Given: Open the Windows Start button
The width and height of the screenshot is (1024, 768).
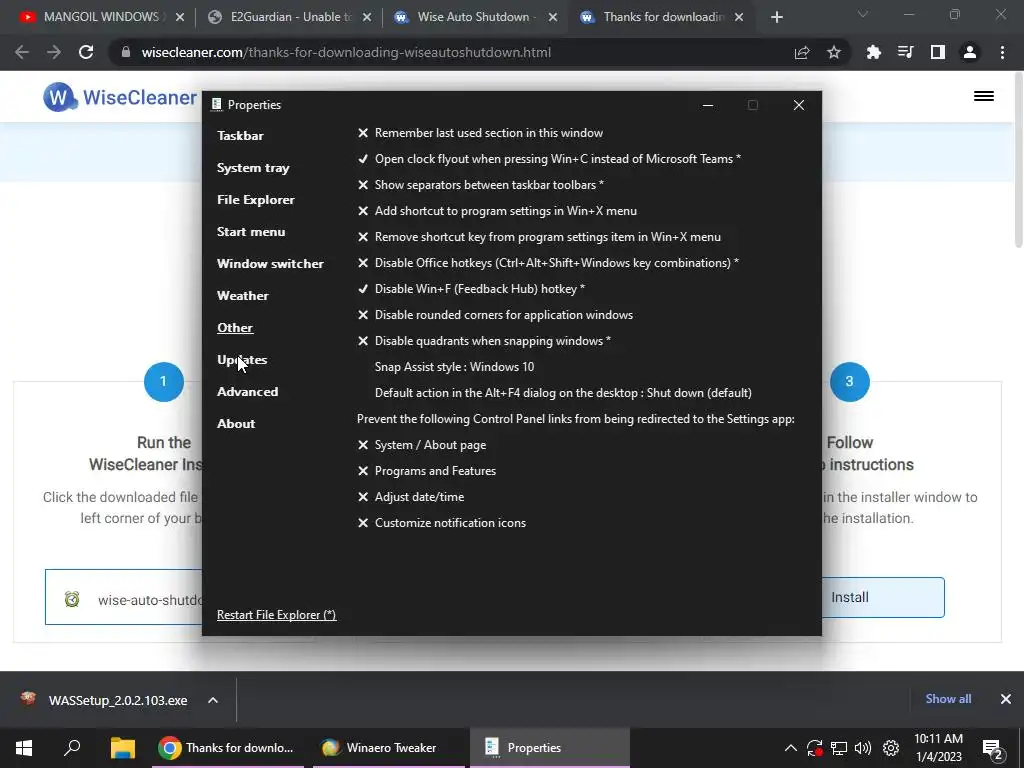Looking at the screenshot, I should 24,748.
